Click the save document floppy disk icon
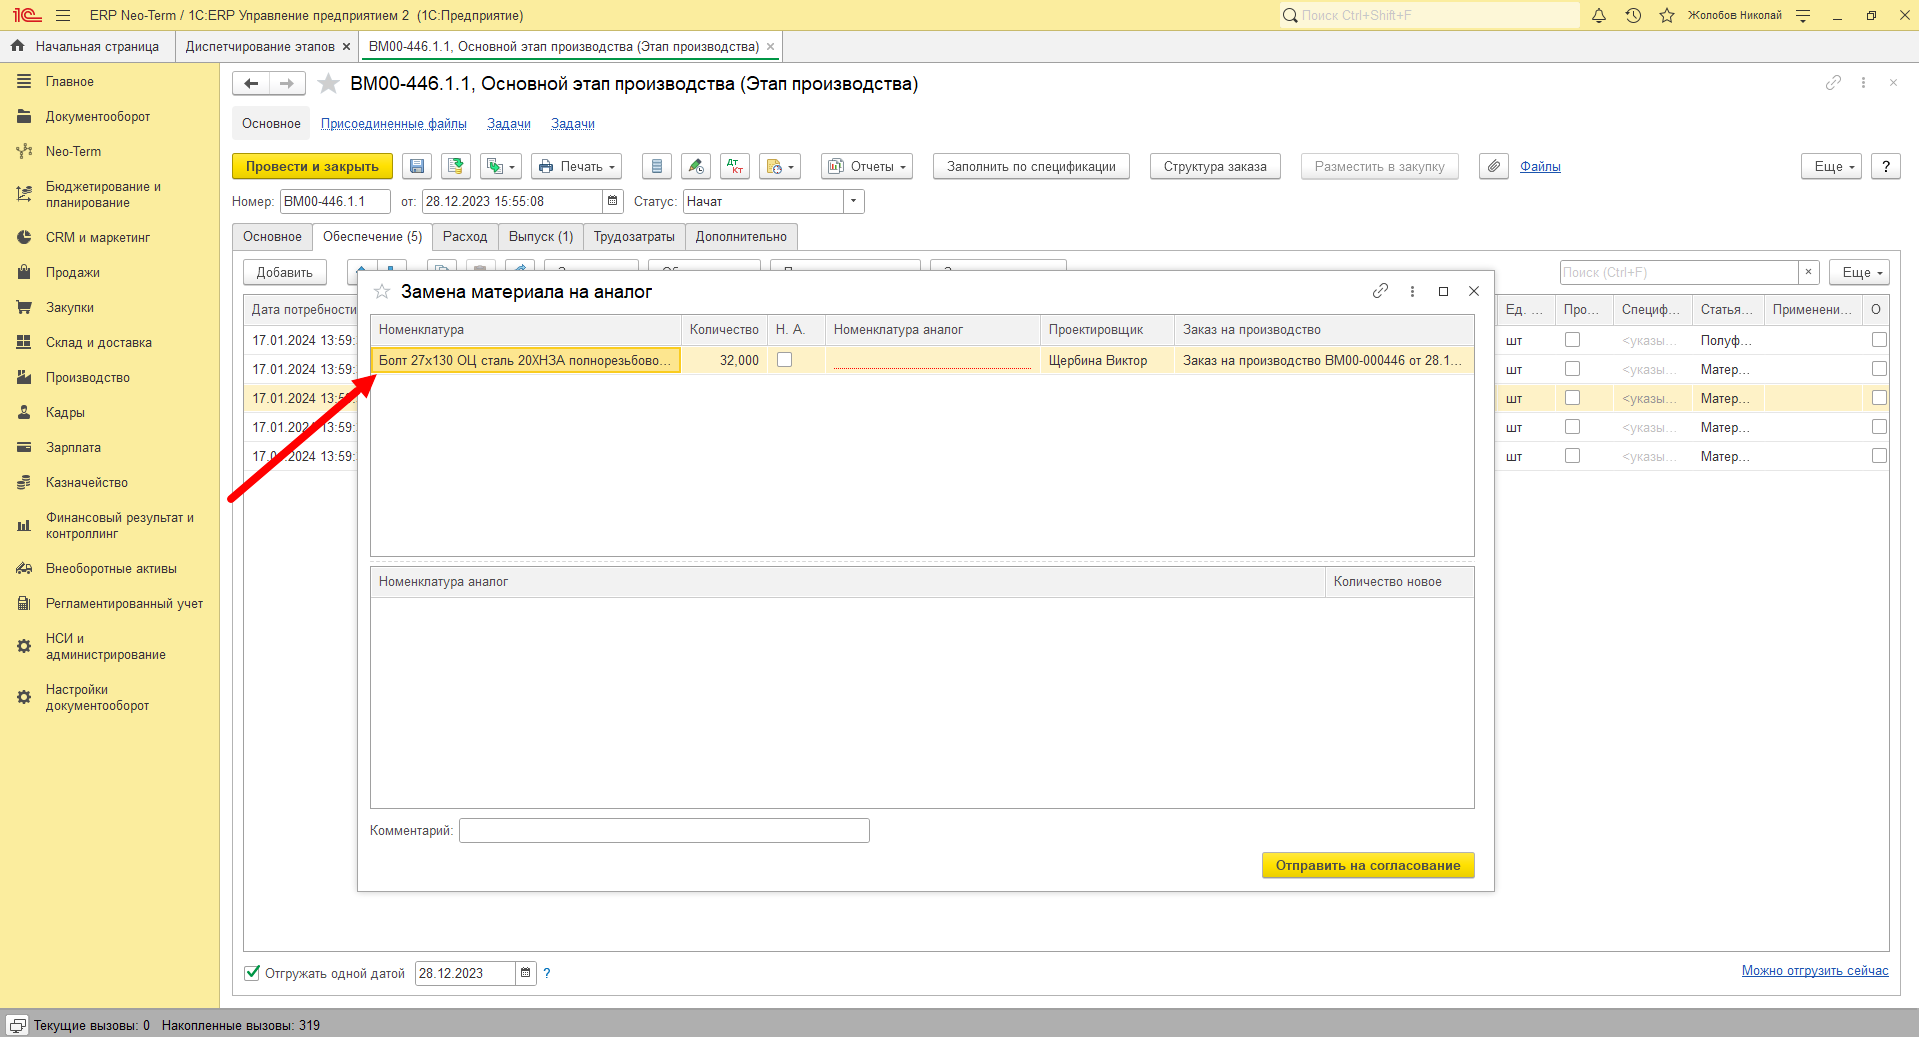Viewport: 1919px width, 1037px height. point(417,166)
